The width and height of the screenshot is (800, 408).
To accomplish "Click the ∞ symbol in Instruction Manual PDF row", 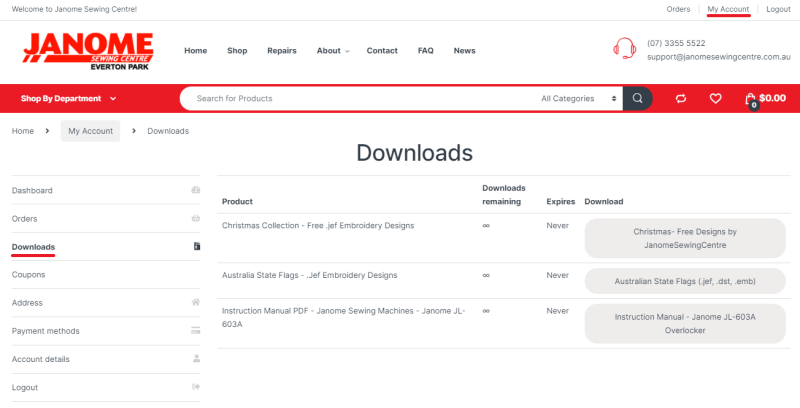I will (x=486, y=311).
